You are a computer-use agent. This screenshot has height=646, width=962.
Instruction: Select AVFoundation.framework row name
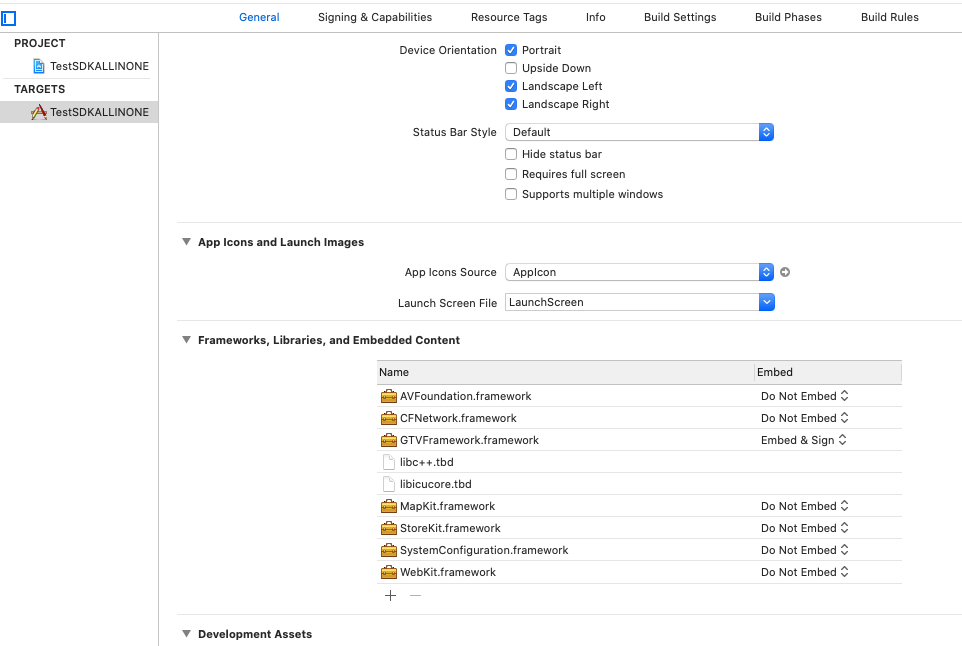click(466, 396)
